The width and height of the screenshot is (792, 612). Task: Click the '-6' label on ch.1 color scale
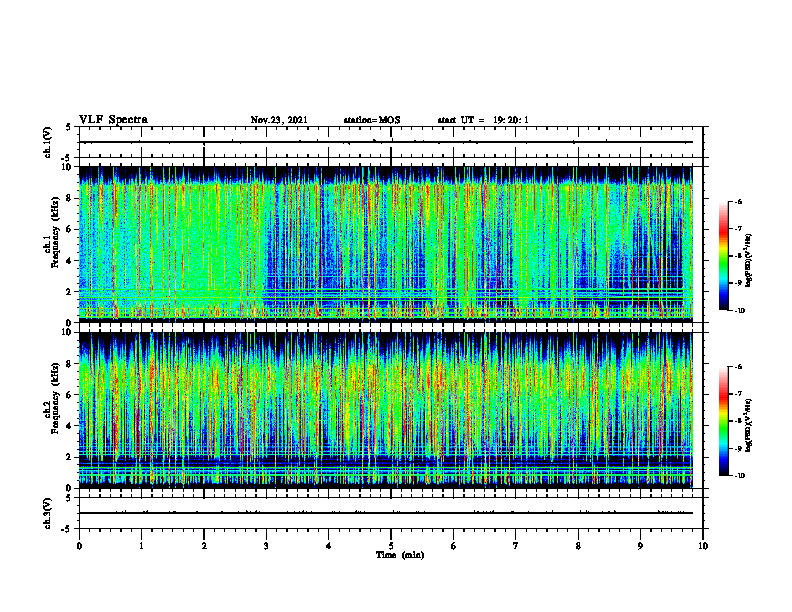coord(738,202)
